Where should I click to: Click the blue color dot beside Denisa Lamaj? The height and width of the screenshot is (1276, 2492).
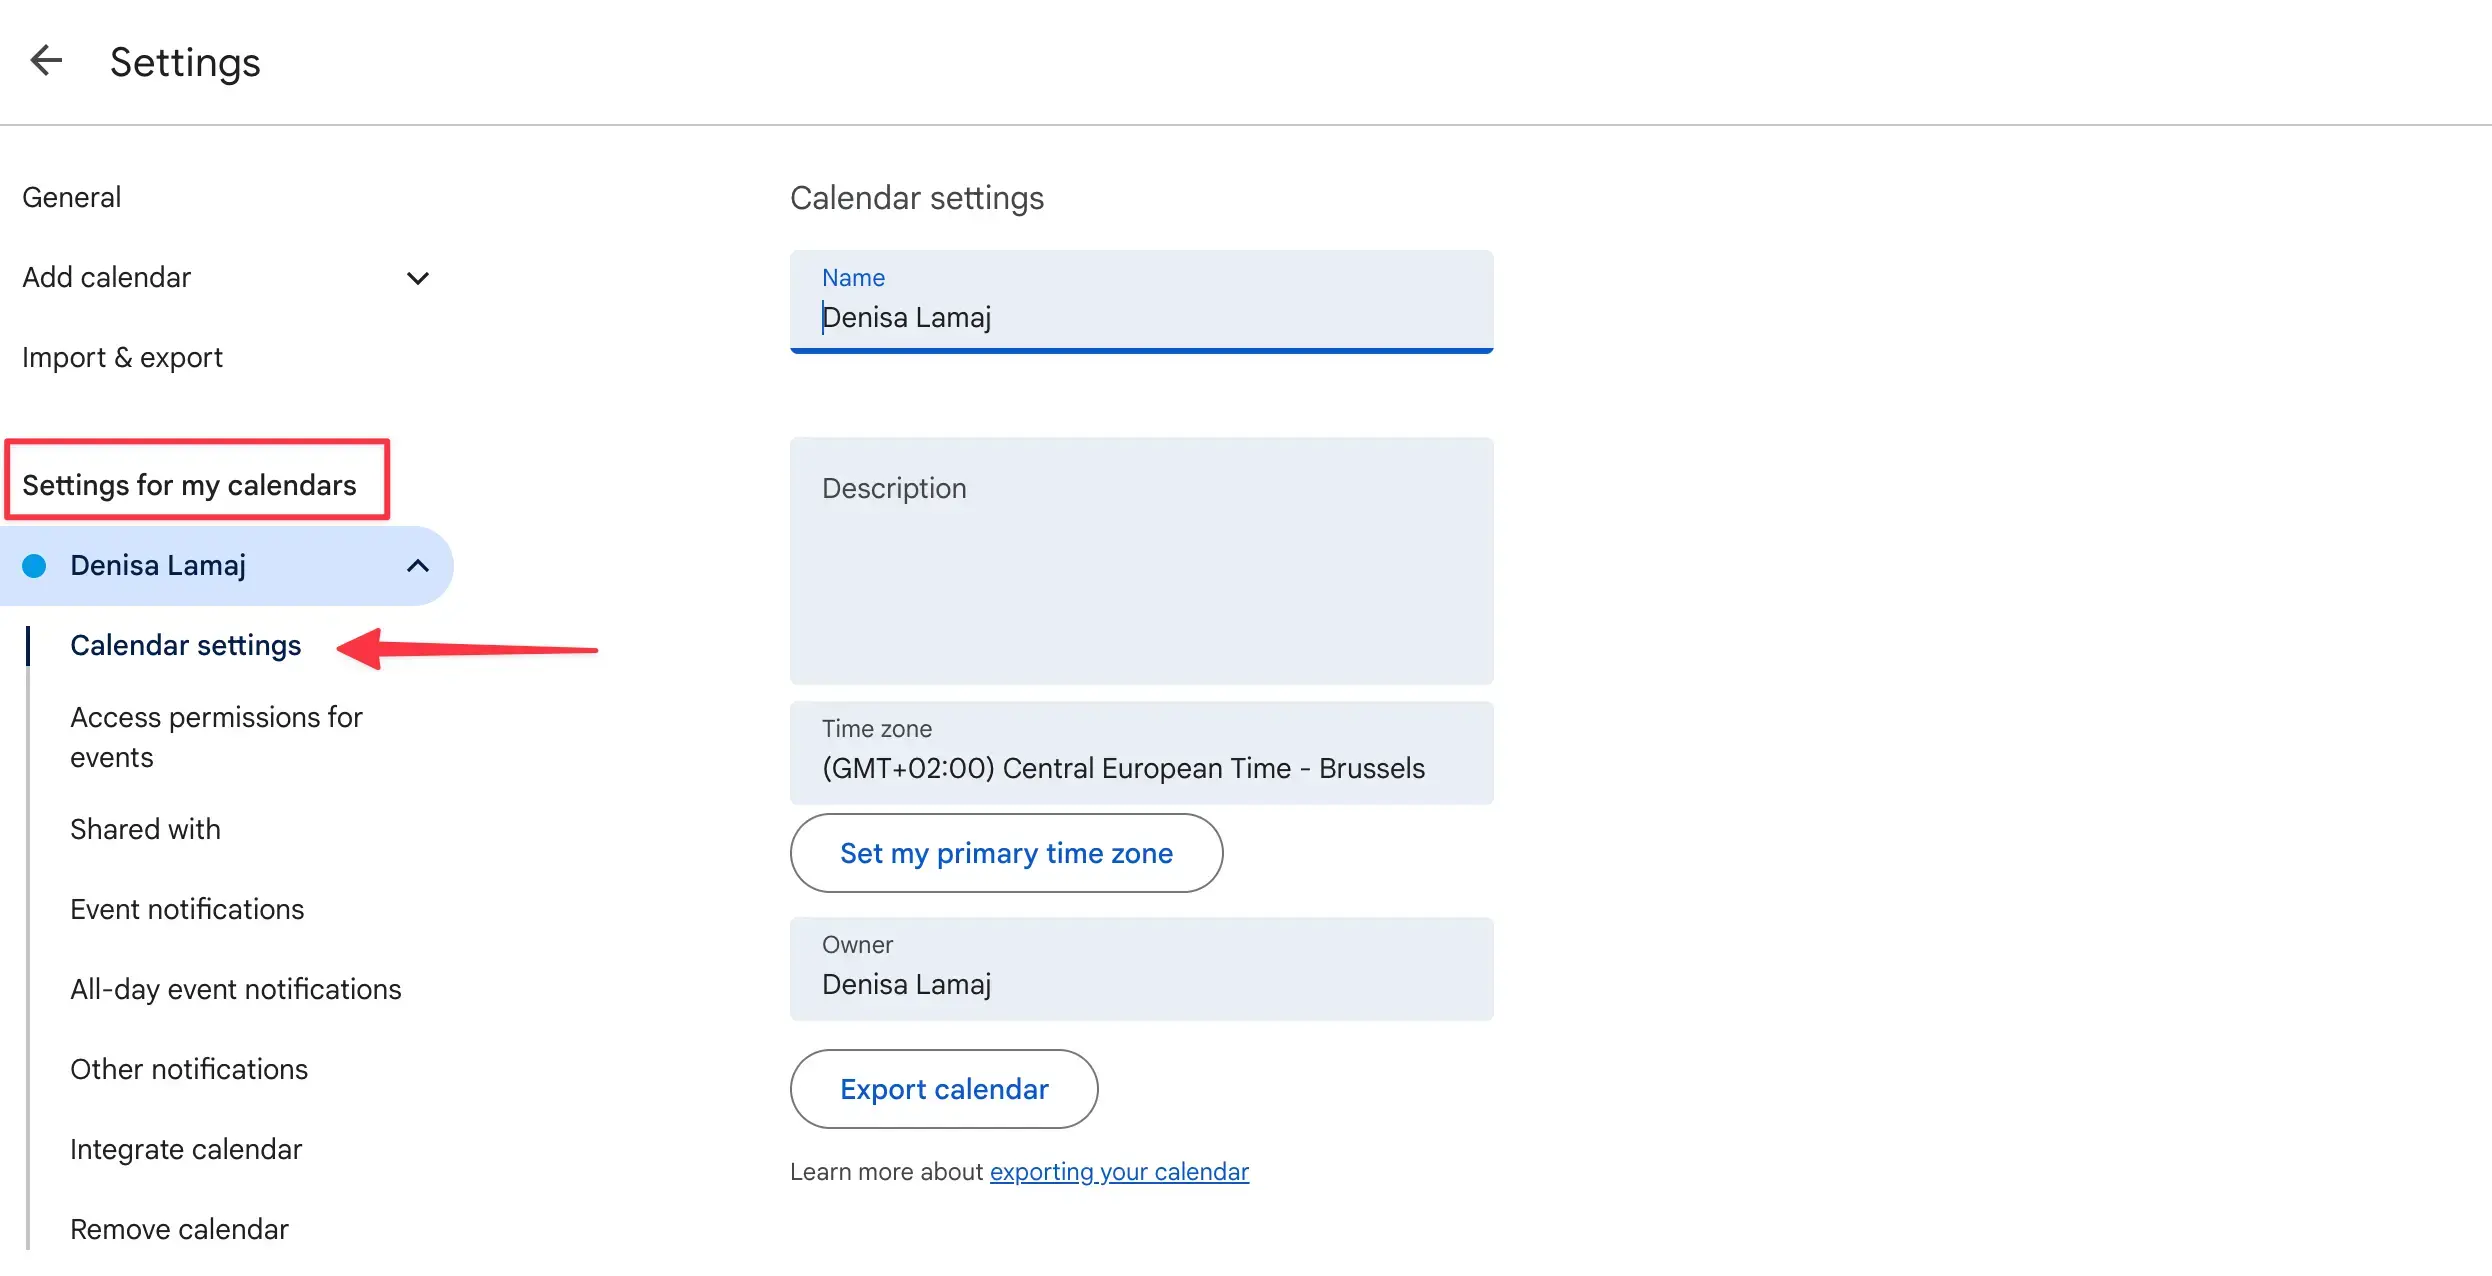point(34,566)
